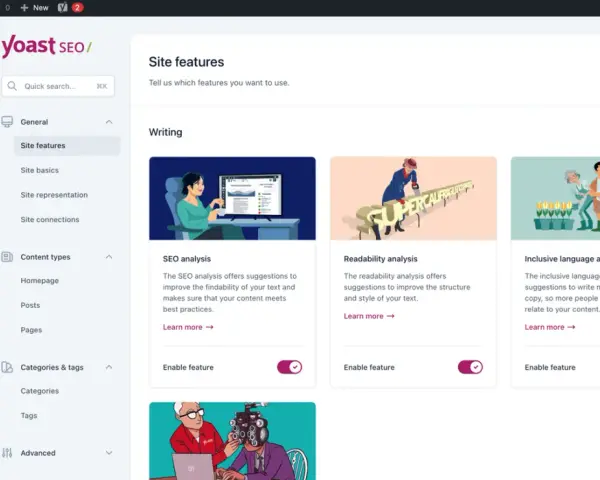This screenshot has height=480, width=600.
Task: Open Site representation settings
Action: coord(54,195)
